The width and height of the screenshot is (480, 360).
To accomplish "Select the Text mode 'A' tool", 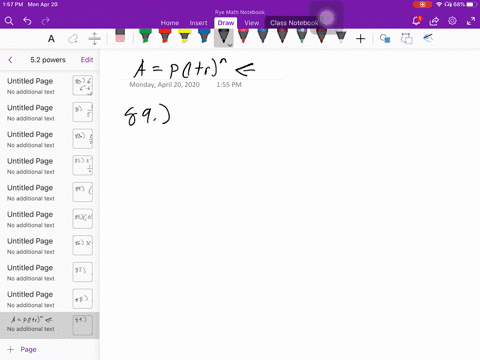I will [x=51, y=39].
